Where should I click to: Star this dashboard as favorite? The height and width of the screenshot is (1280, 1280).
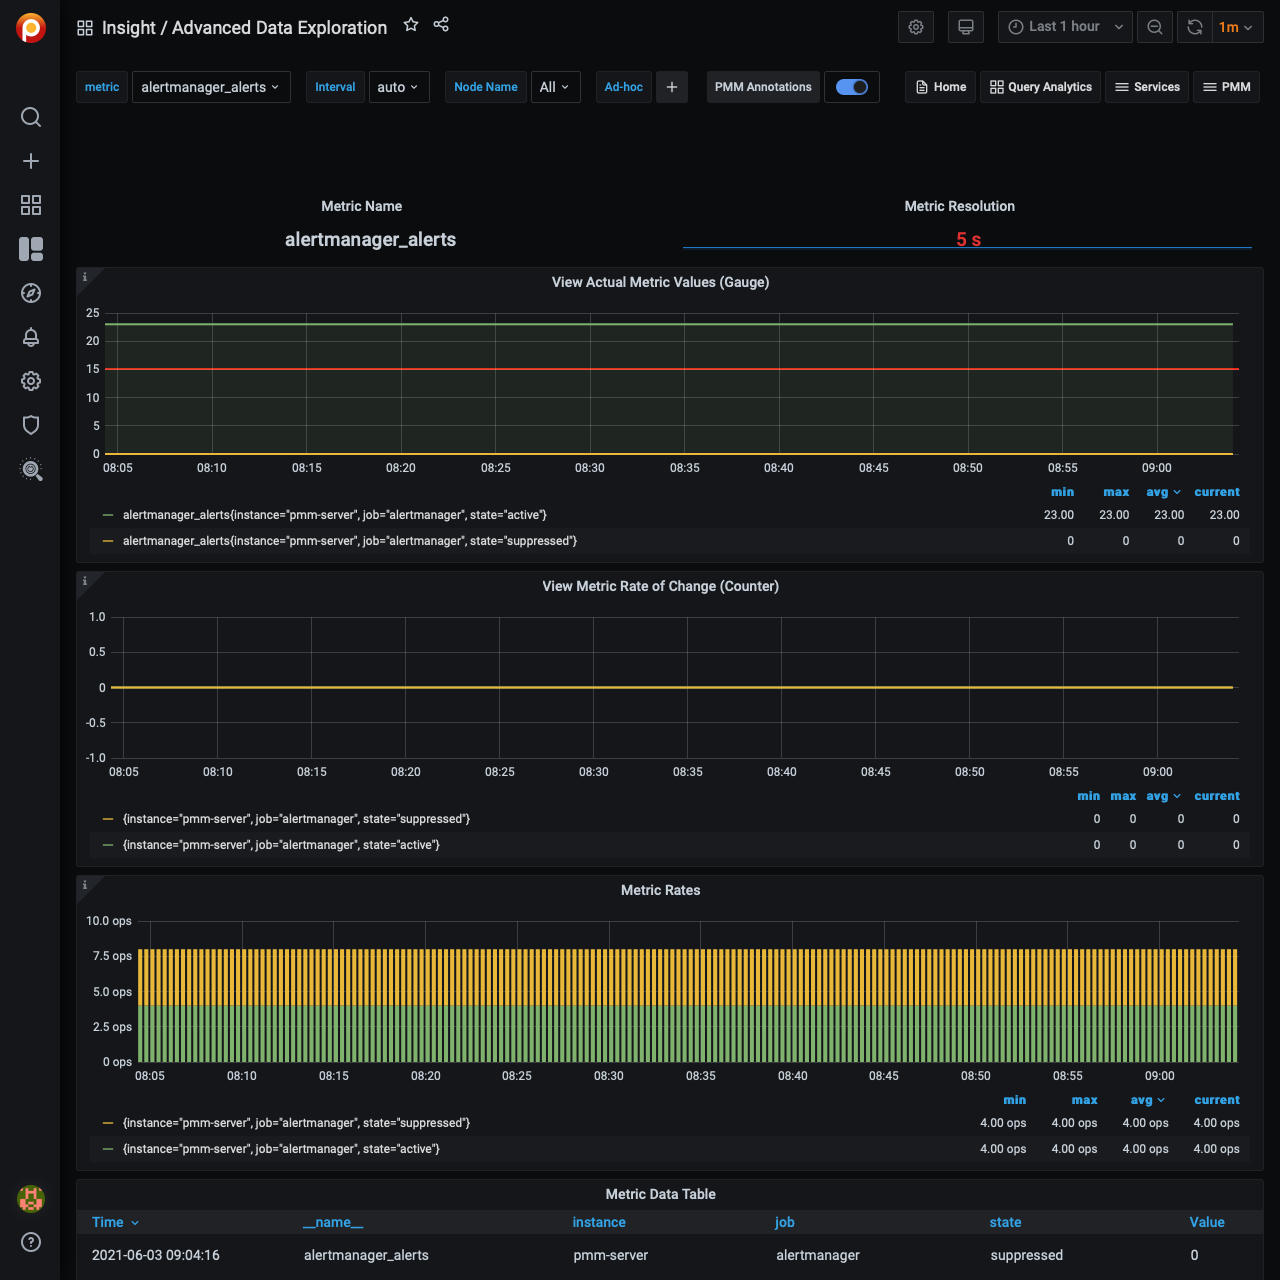click(x=411, y=25)
